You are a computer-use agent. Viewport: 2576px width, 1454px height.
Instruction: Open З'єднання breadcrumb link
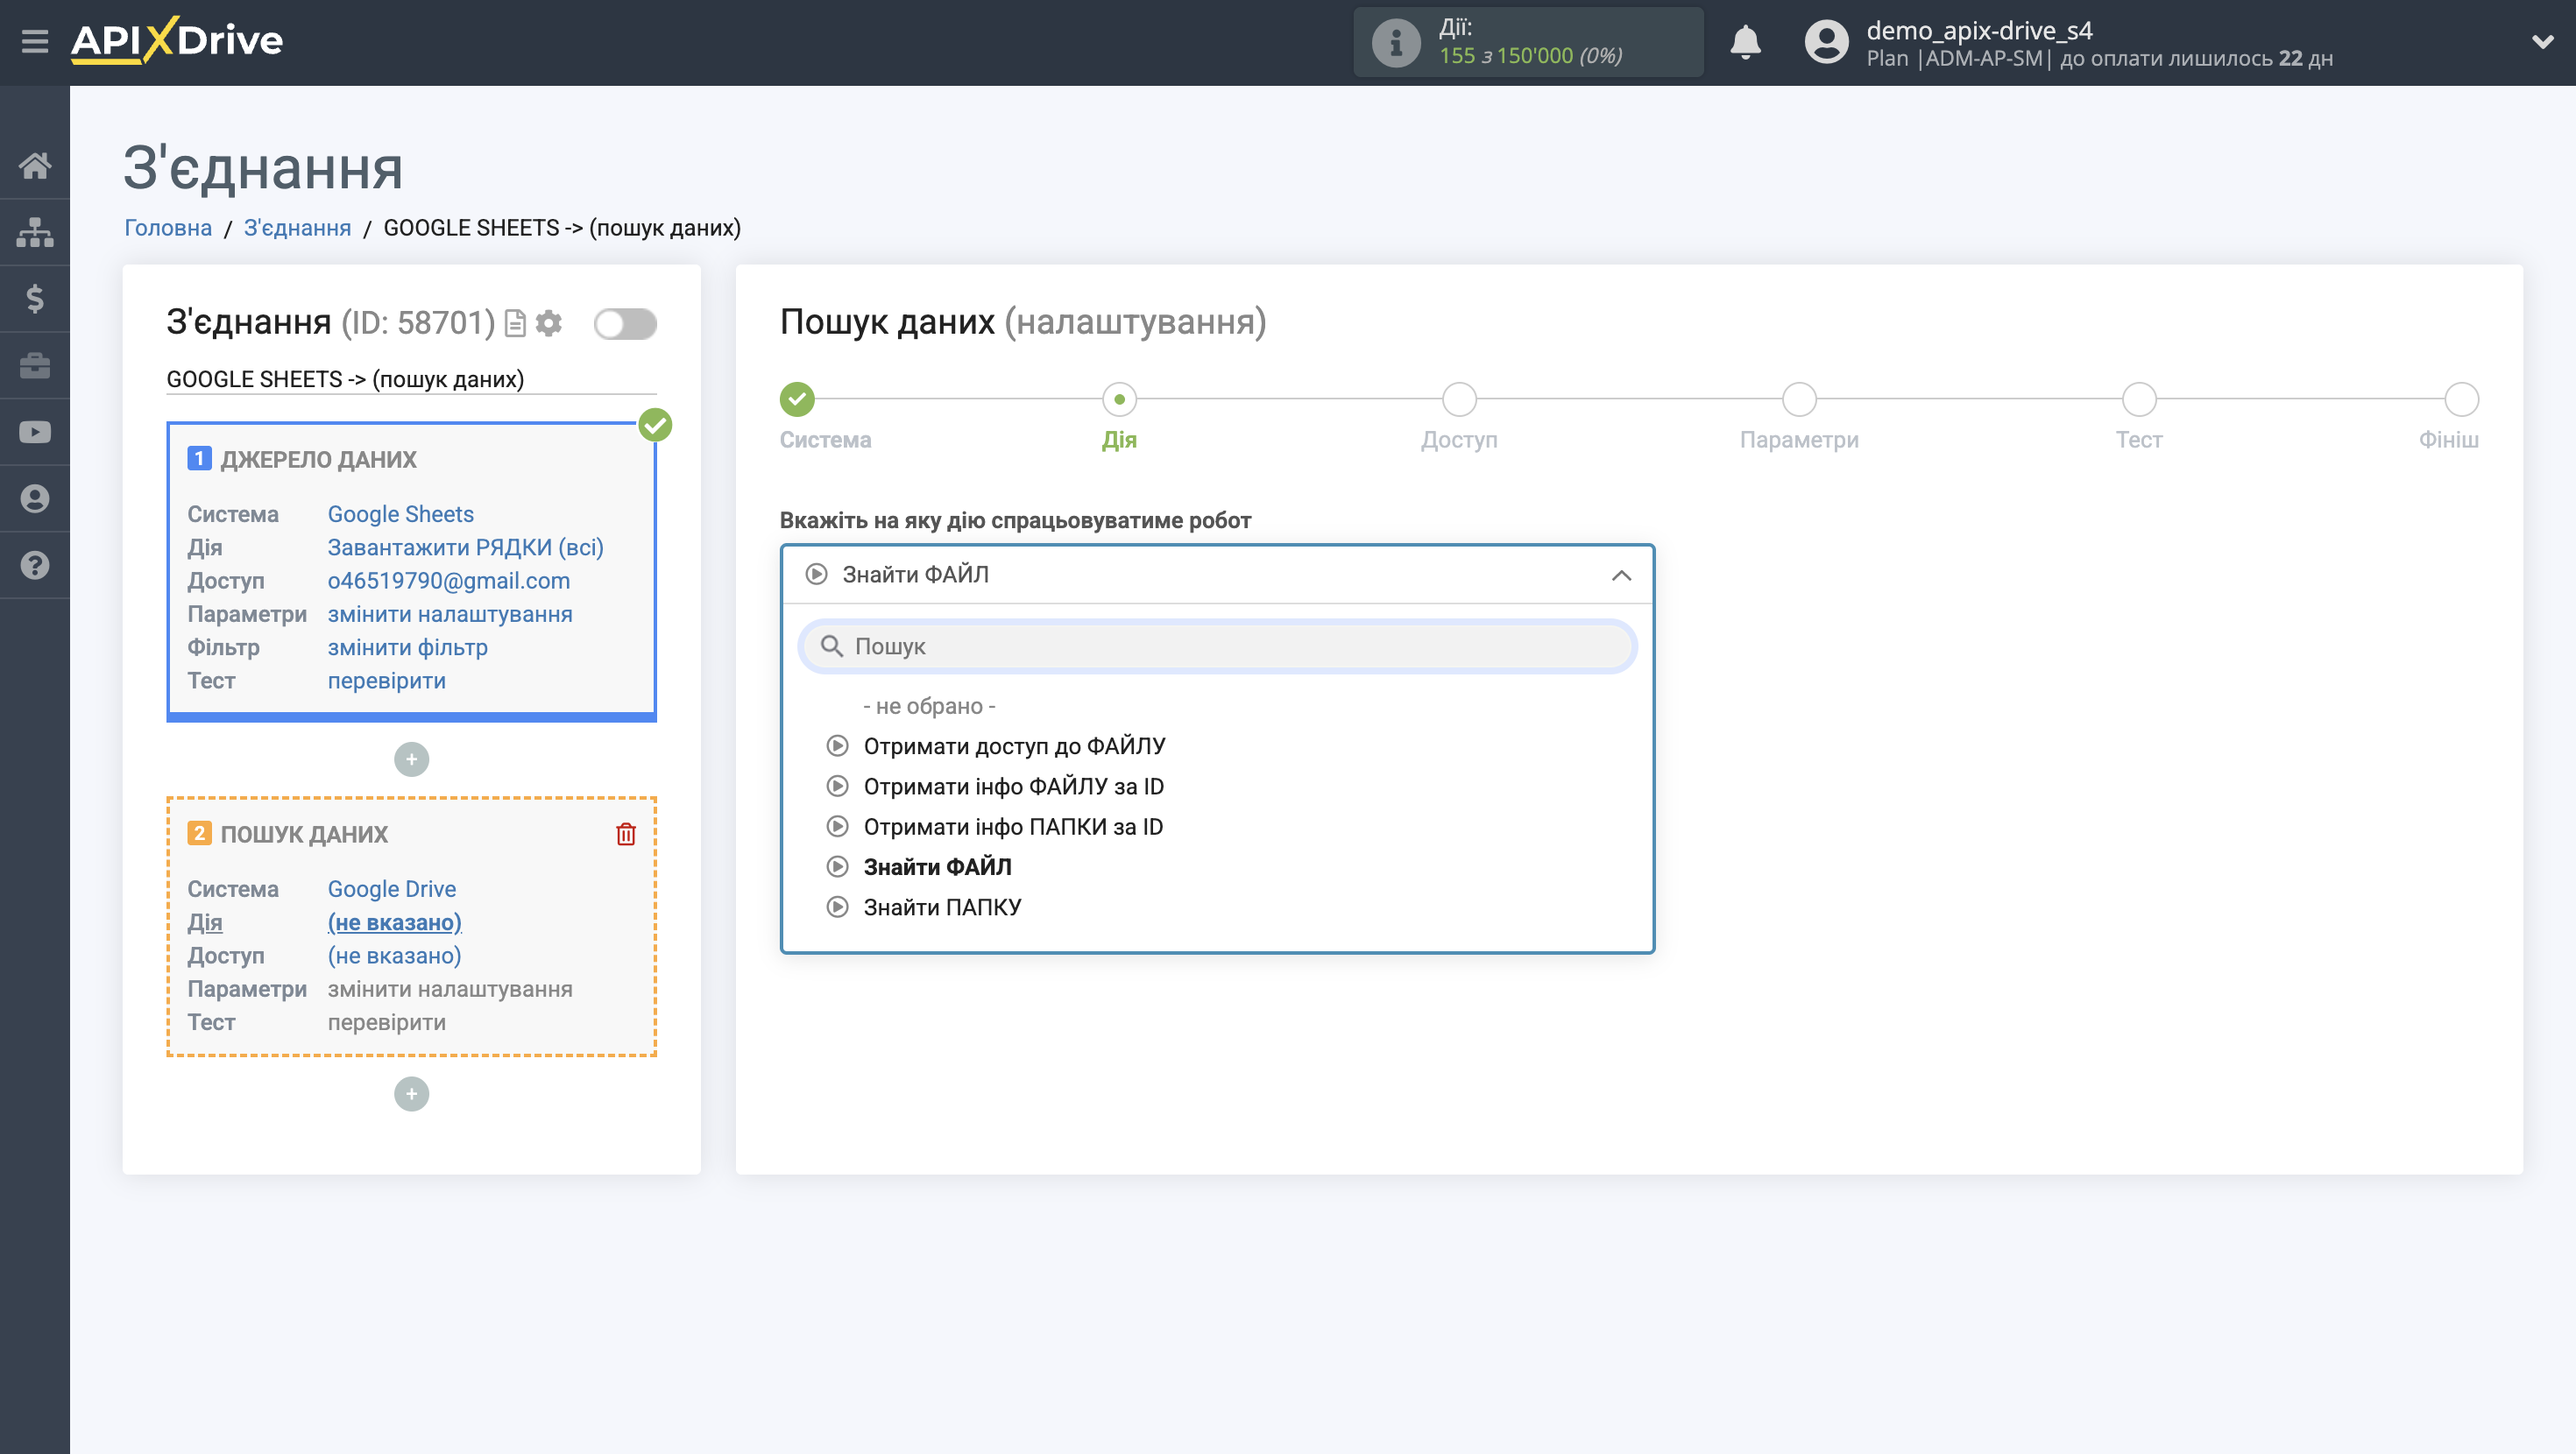(298, 228)
